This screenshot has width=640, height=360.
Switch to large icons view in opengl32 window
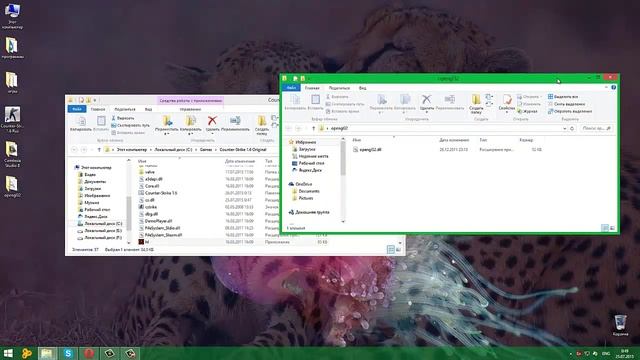tap(612, 228)
